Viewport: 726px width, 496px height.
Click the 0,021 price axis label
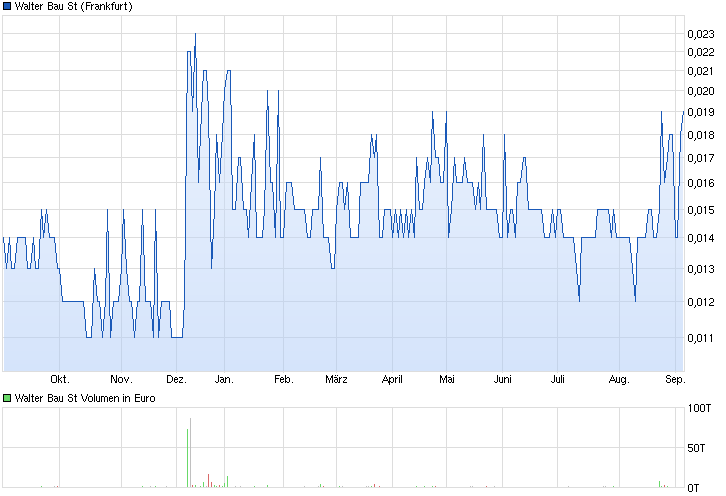(701, 71)
